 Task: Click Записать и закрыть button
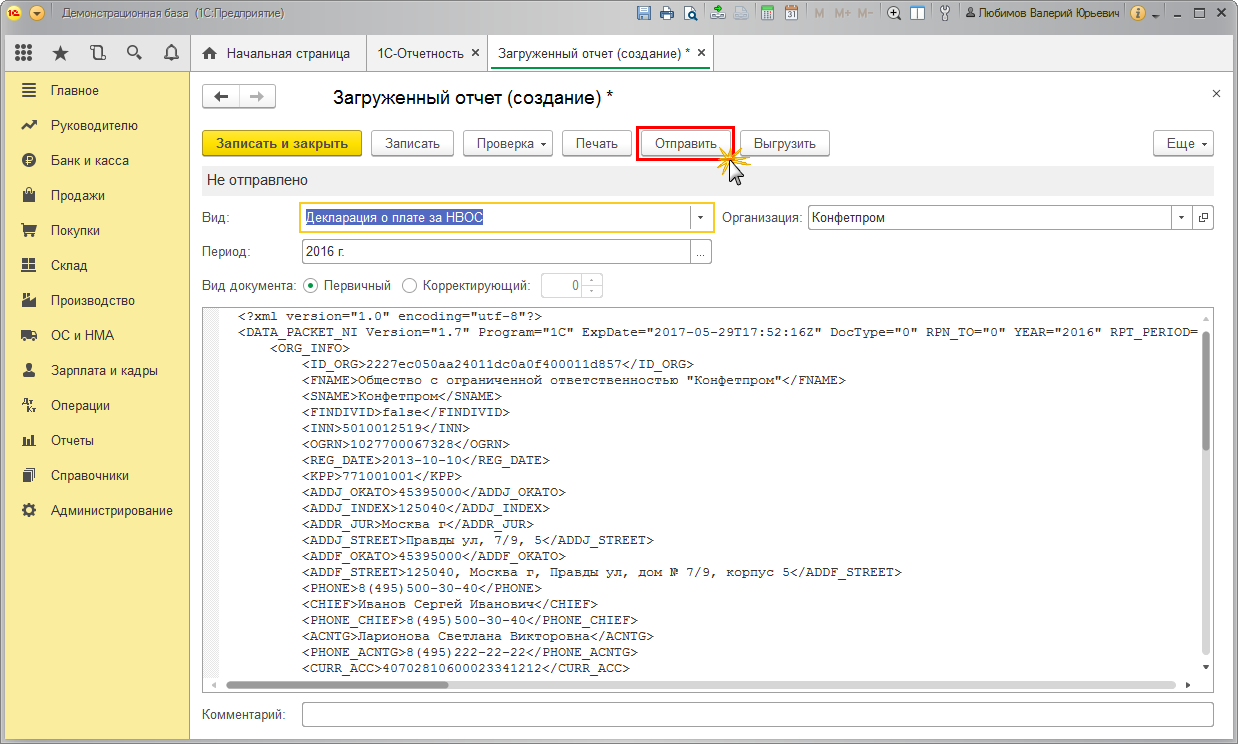(282, 144)
